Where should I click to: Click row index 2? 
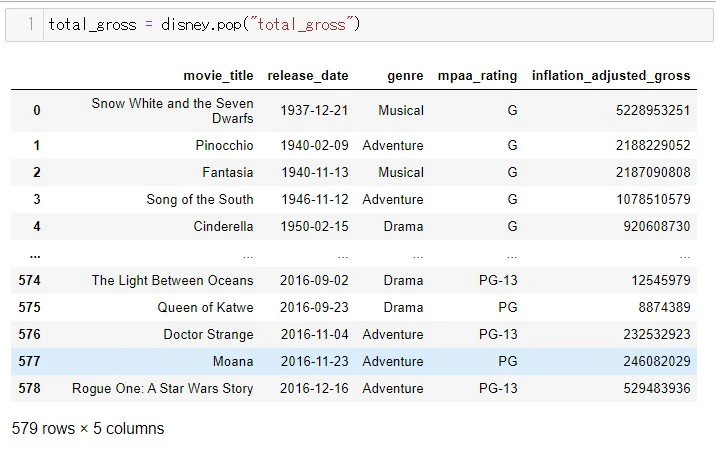tap(37, 172)
